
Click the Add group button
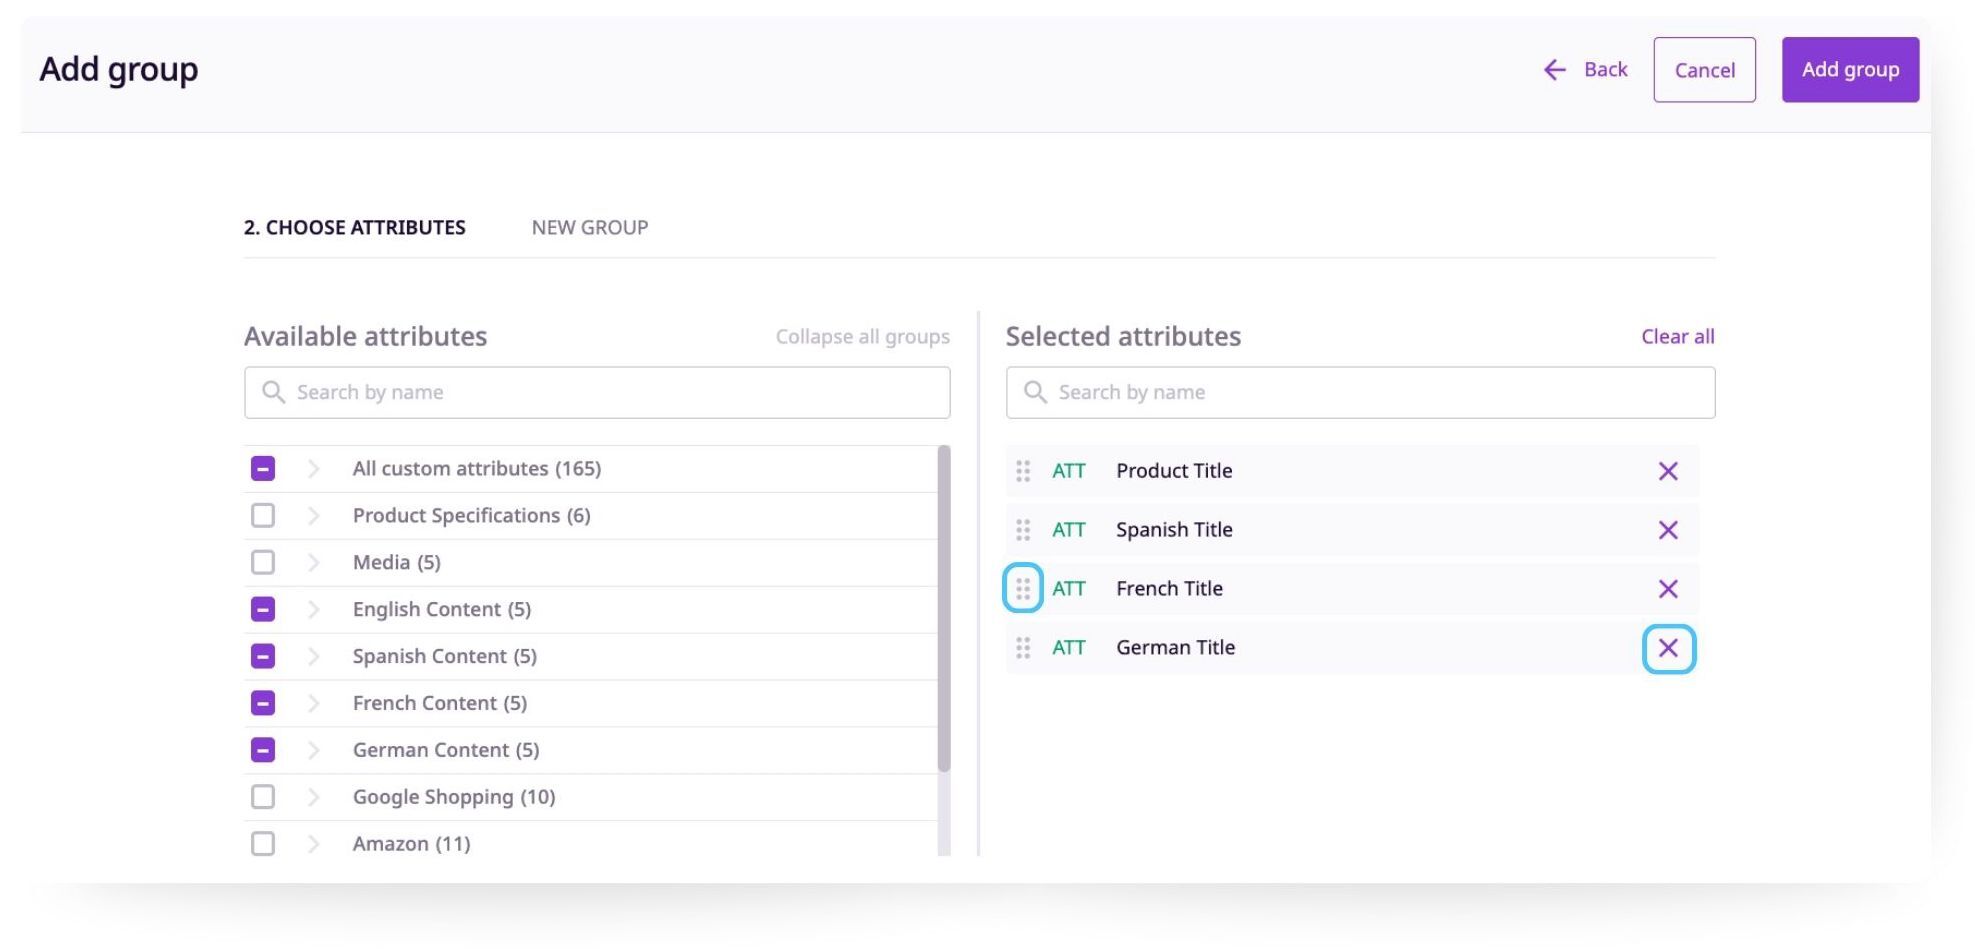pos(1850,69)
